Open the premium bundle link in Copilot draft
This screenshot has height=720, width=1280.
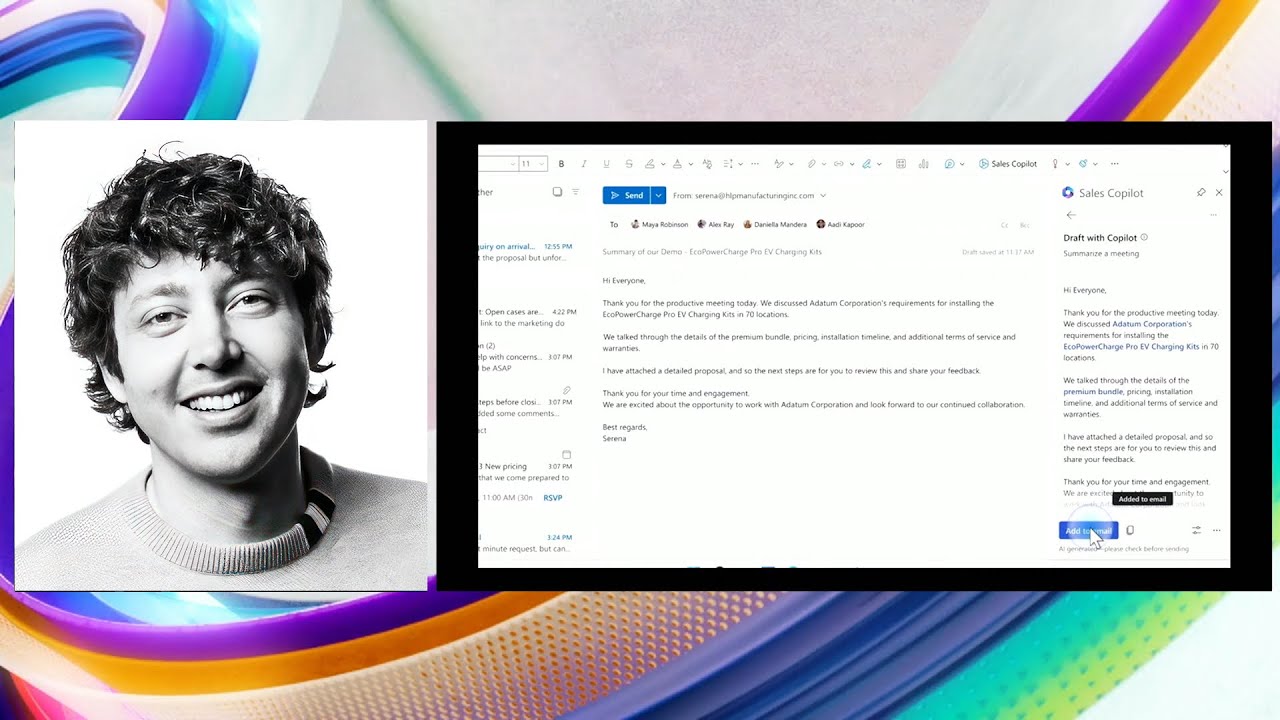1093,392
